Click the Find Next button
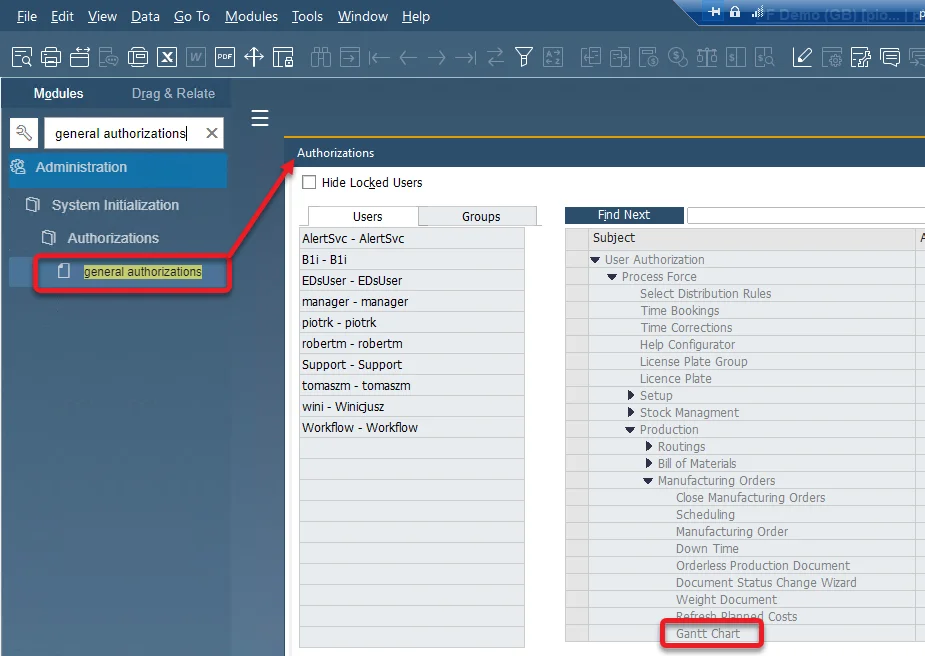This screenshot has height=656, width=925. coord(623,214)
